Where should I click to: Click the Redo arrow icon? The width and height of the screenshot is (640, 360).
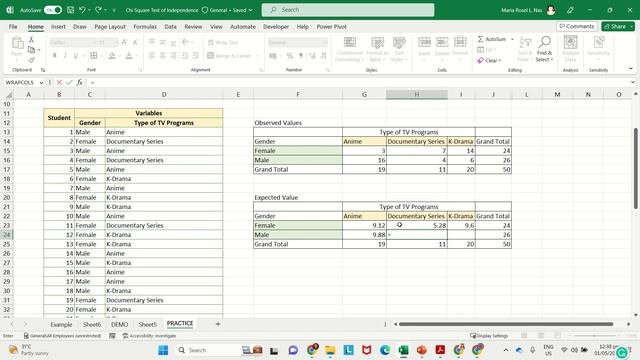click(x=98, y=10)
